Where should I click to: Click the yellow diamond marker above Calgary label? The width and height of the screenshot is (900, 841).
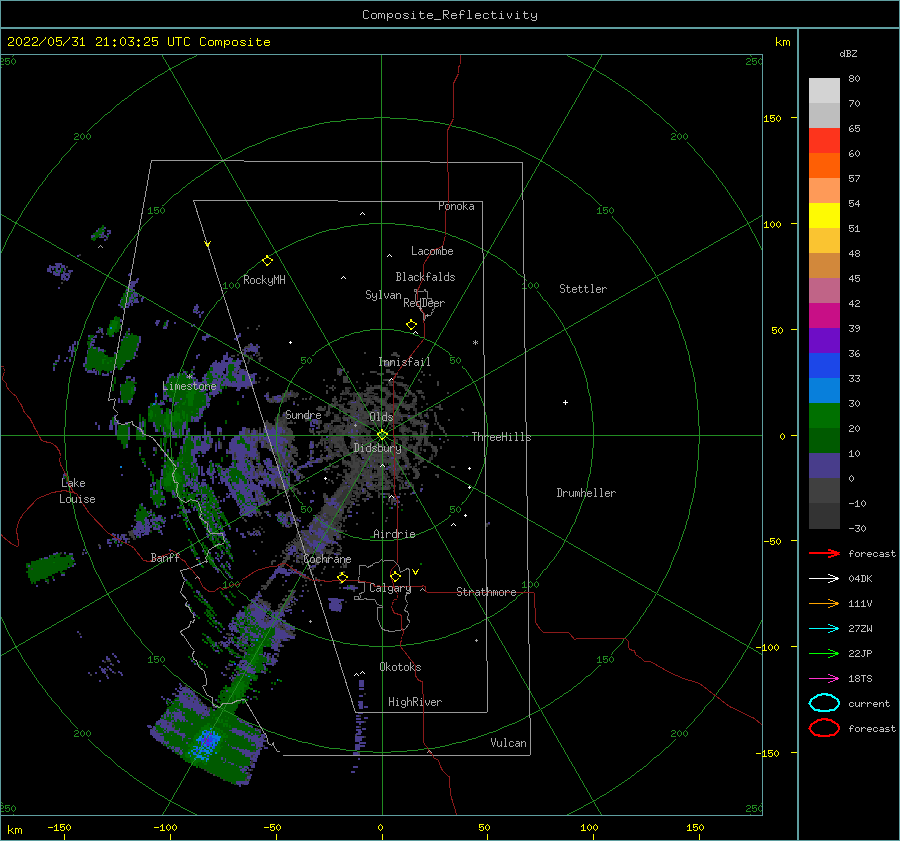[395, 576]
